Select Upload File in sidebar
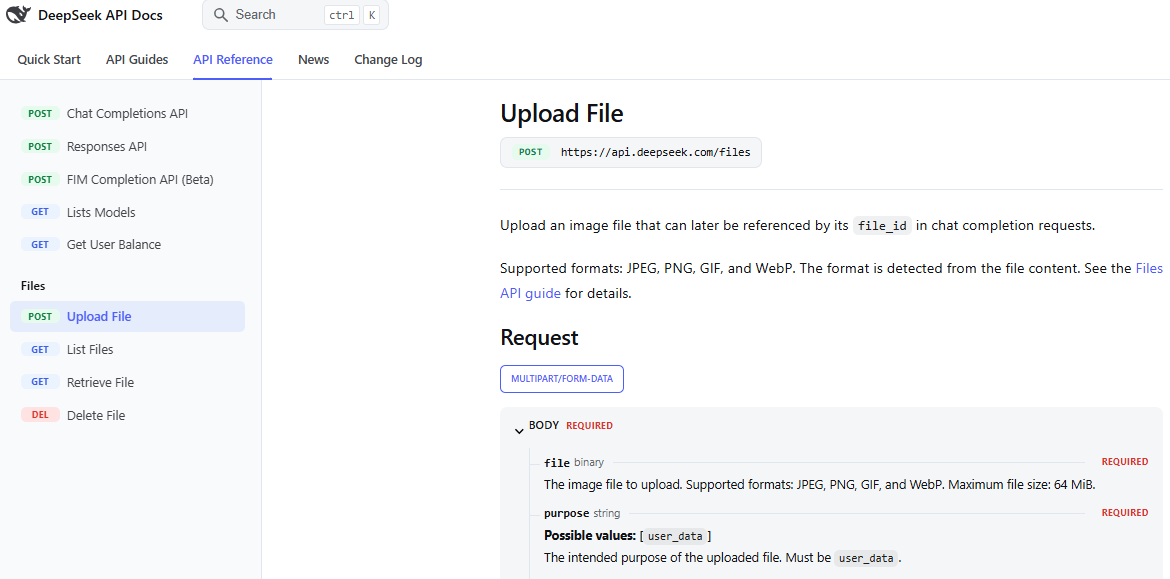 click(x=128, y=316)
